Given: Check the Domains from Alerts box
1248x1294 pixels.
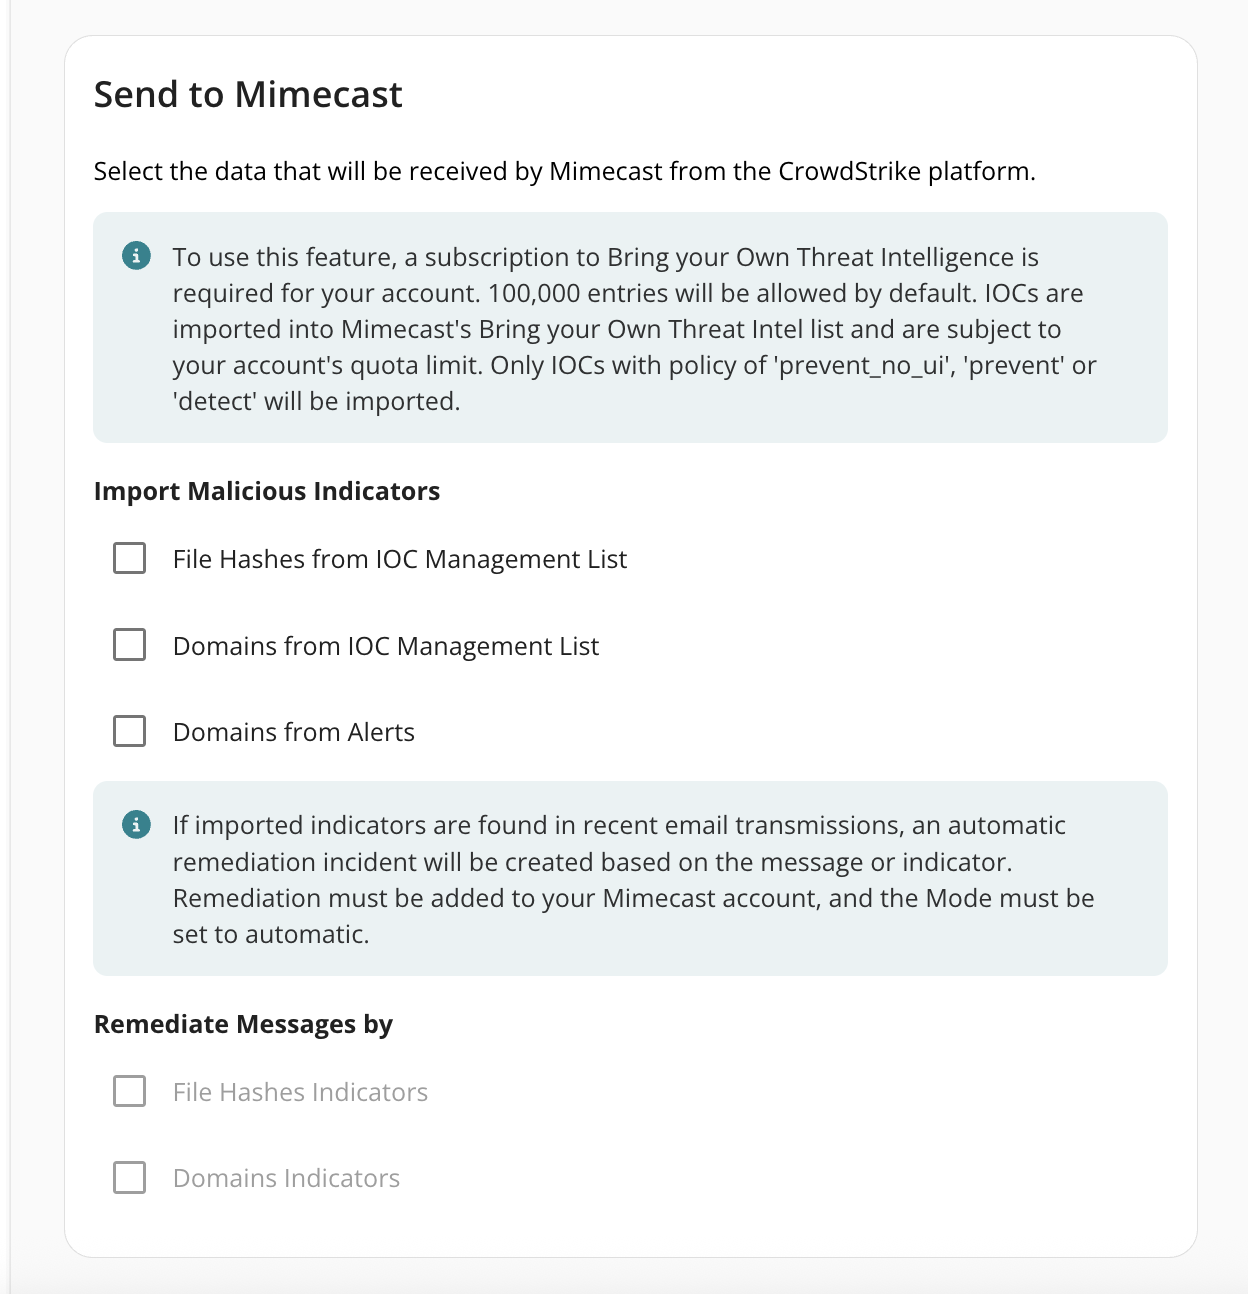Looking at the screenshot, I should click(x=130, y=731).
